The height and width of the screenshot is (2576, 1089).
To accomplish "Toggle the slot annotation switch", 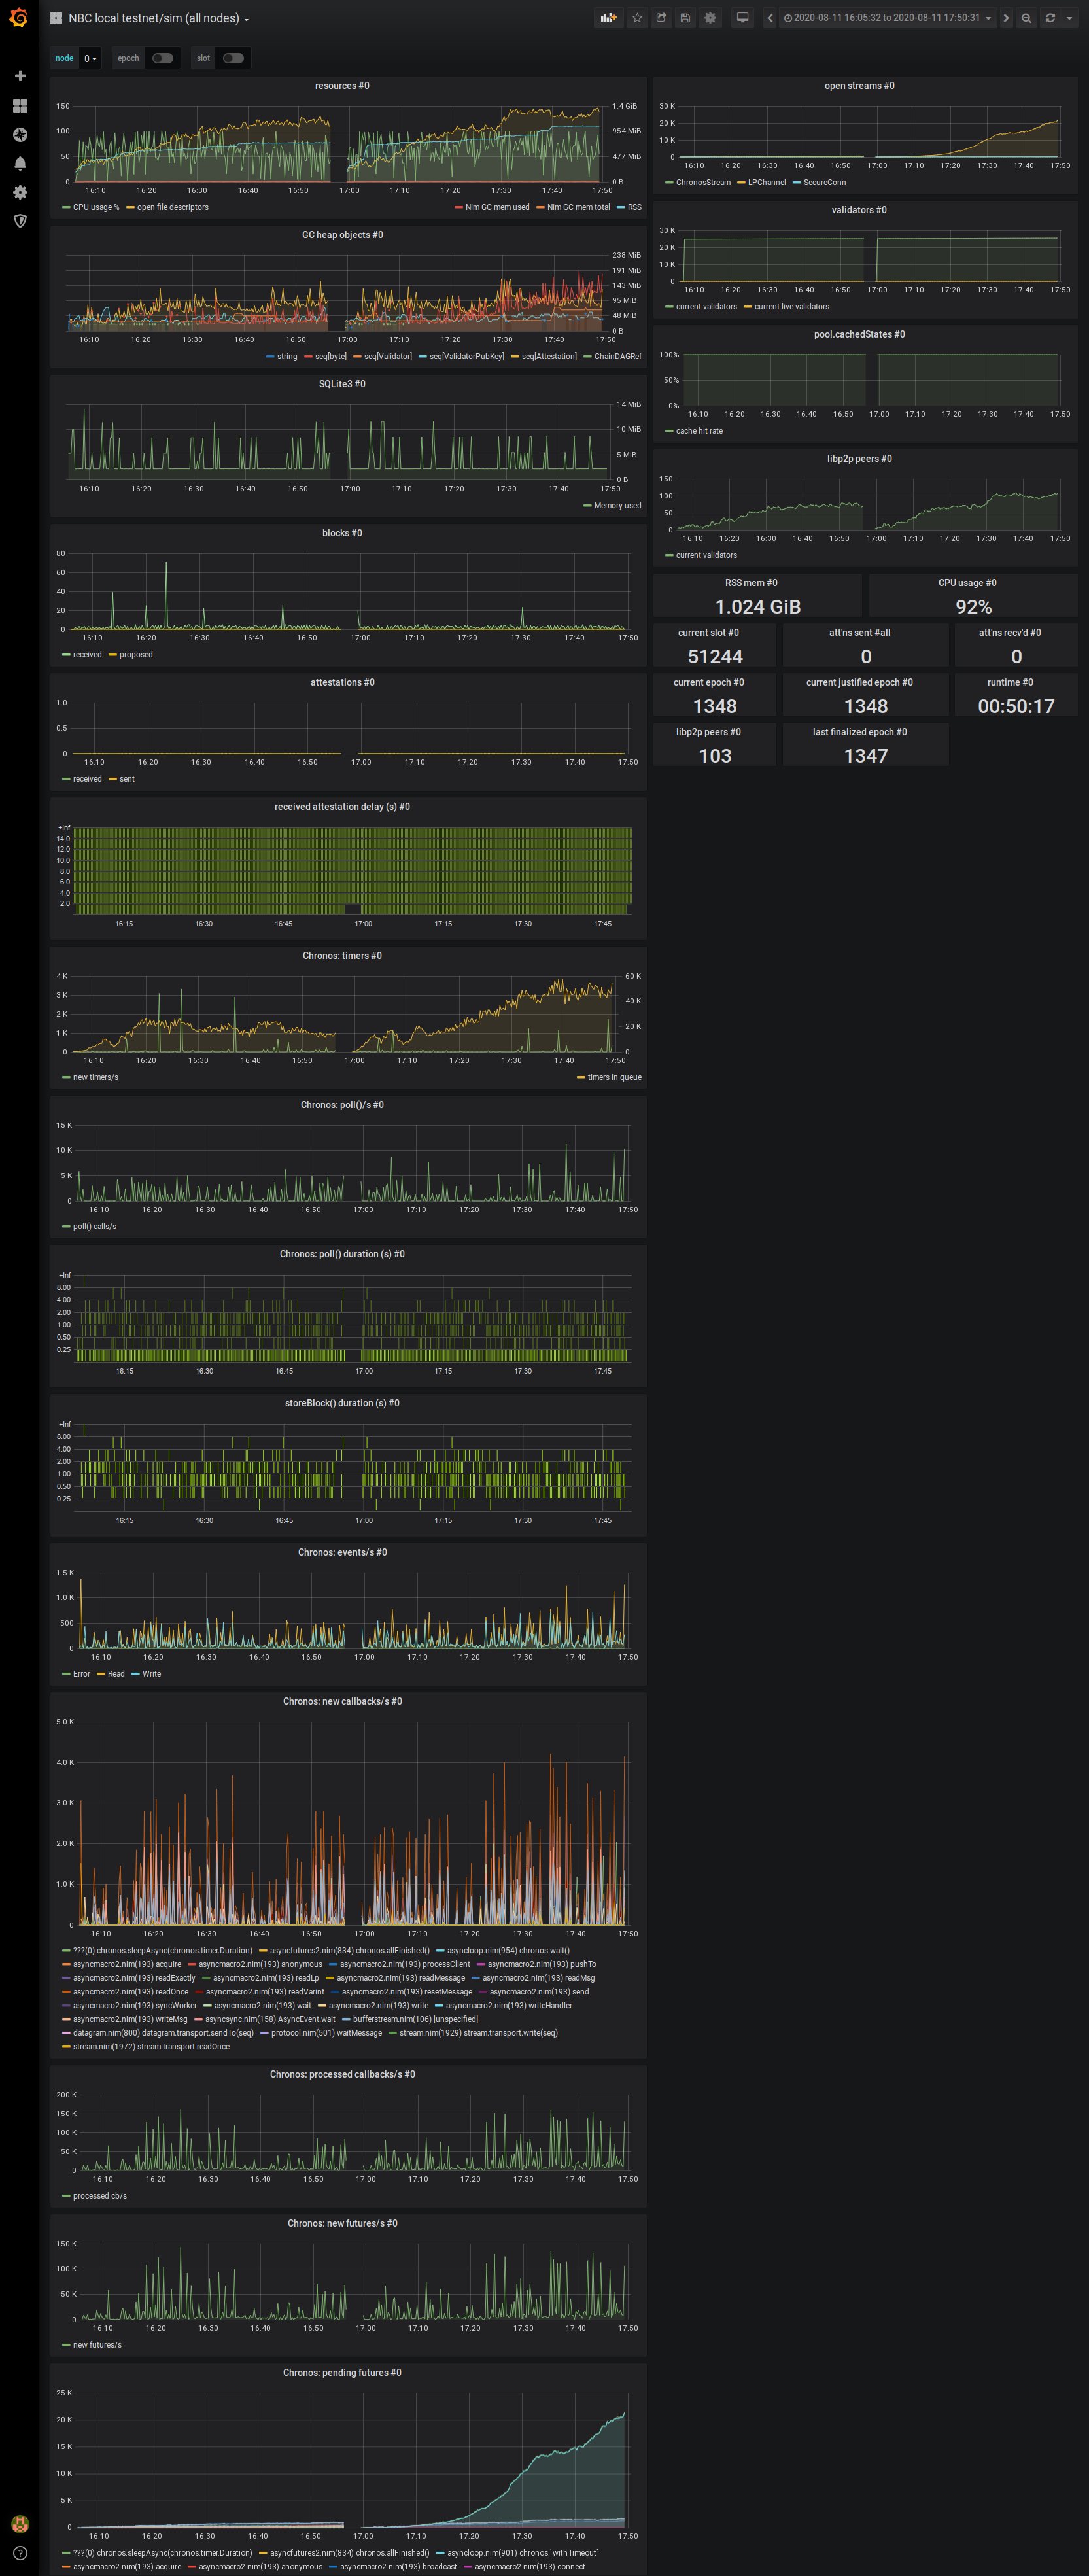I will [x=234, y=58].
